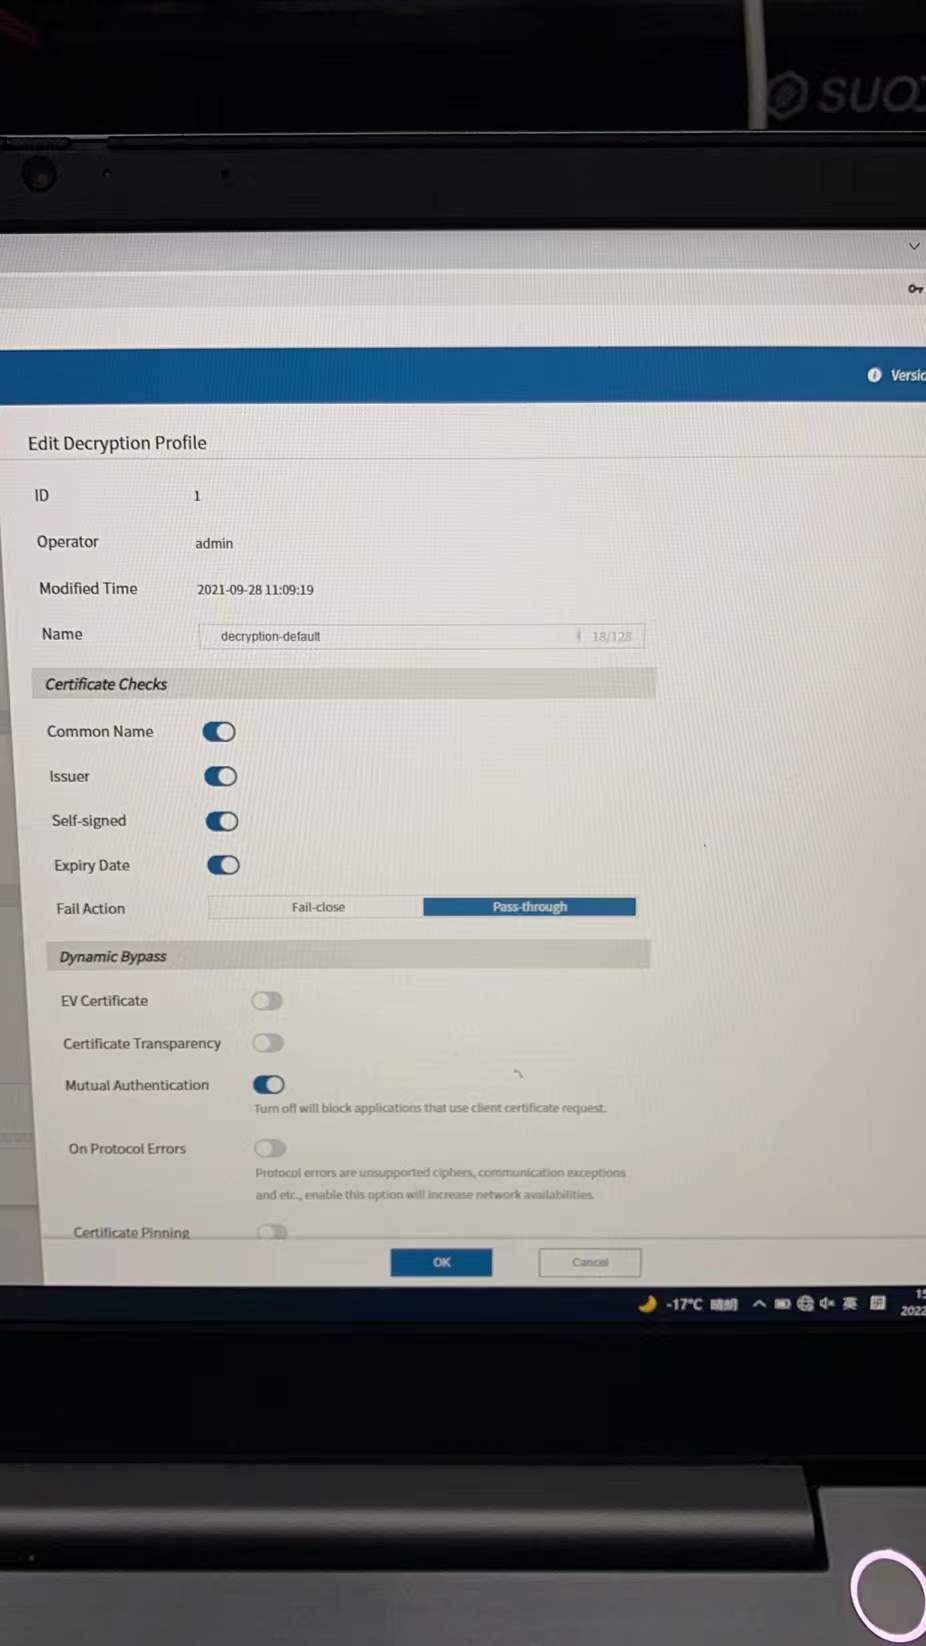This screenshot has width=926, height=1646.
Task: Show hidden system tray icons
Action: point(759,1304)
